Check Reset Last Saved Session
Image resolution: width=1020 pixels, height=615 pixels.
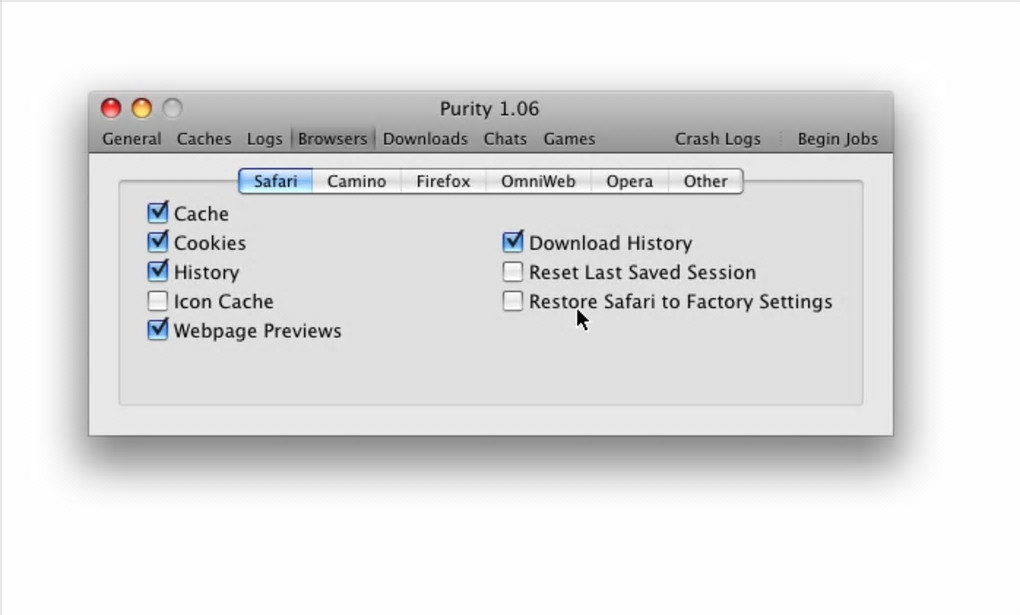(x=513, y=271)
